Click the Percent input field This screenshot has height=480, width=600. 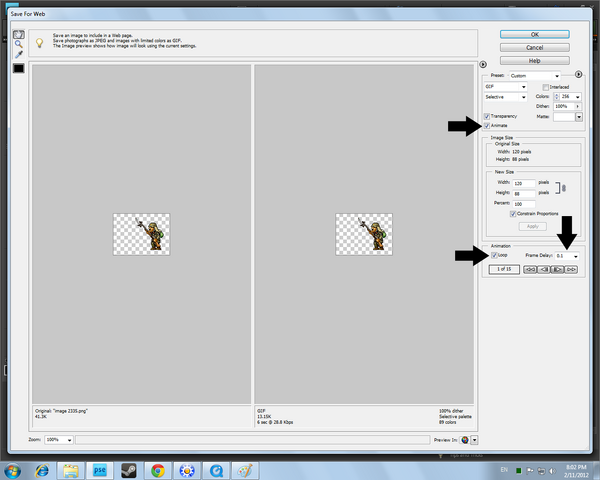point(523,204)
